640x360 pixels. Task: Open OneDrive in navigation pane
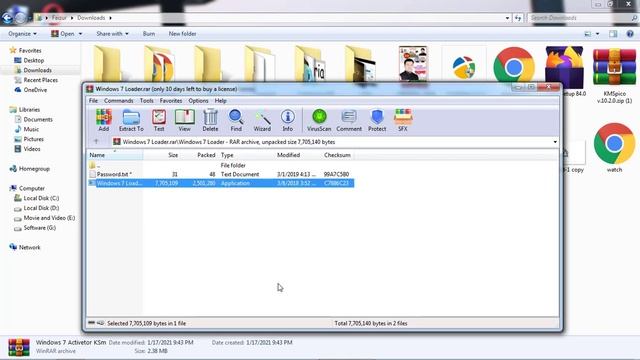(x=35, y=90)
